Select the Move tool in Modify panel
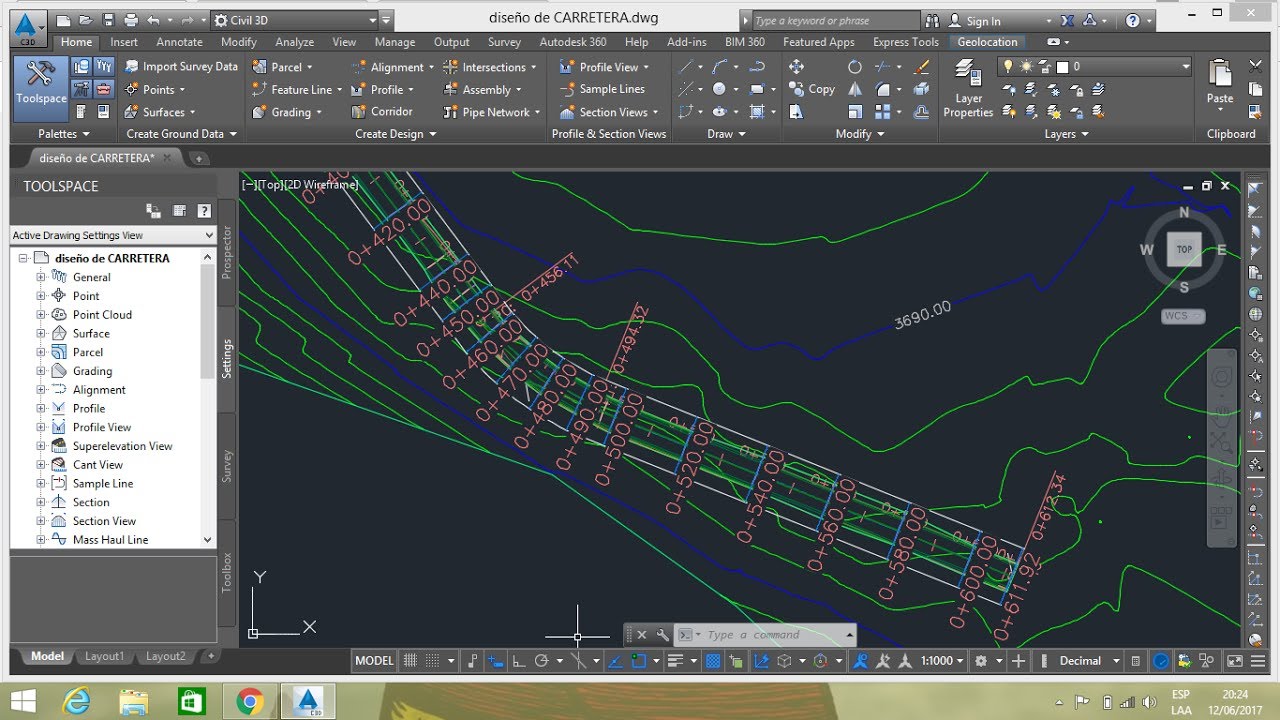 coord(796,67)
